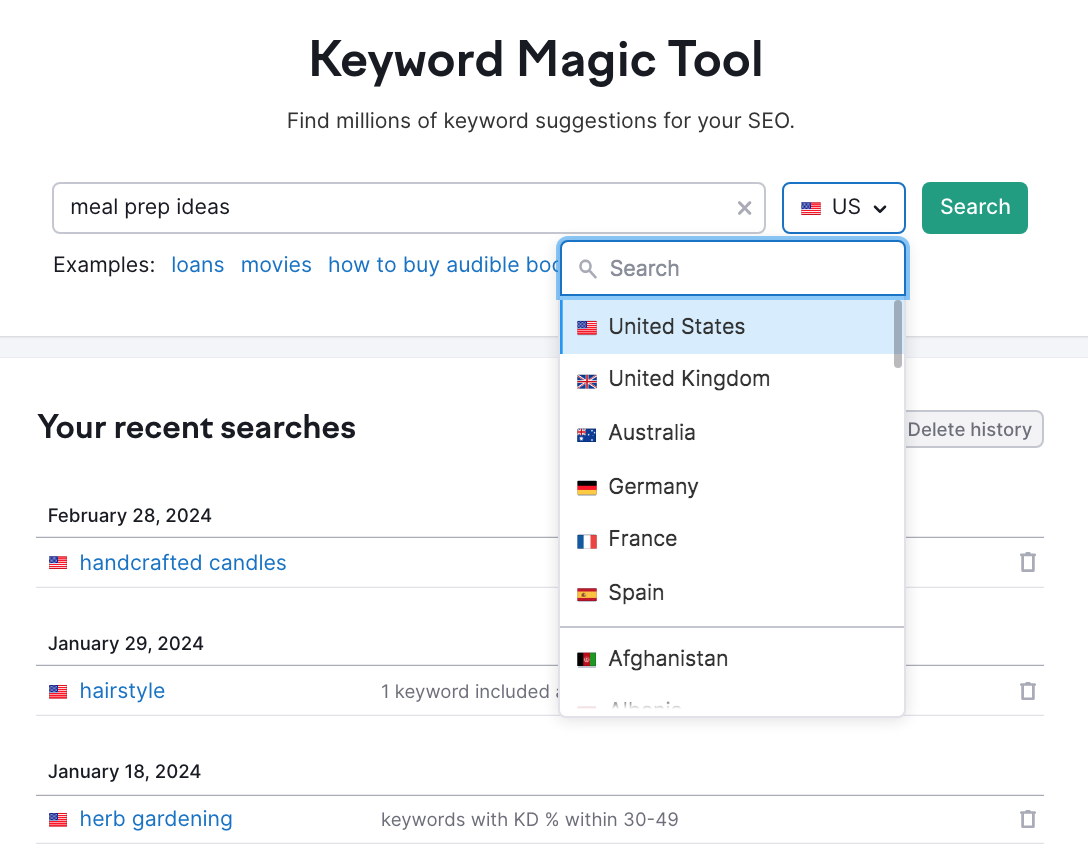Image resolution: width=1088 pixels, height=864 pixels.
Task: Click the country Search filter field
Action: pos(740,269)
